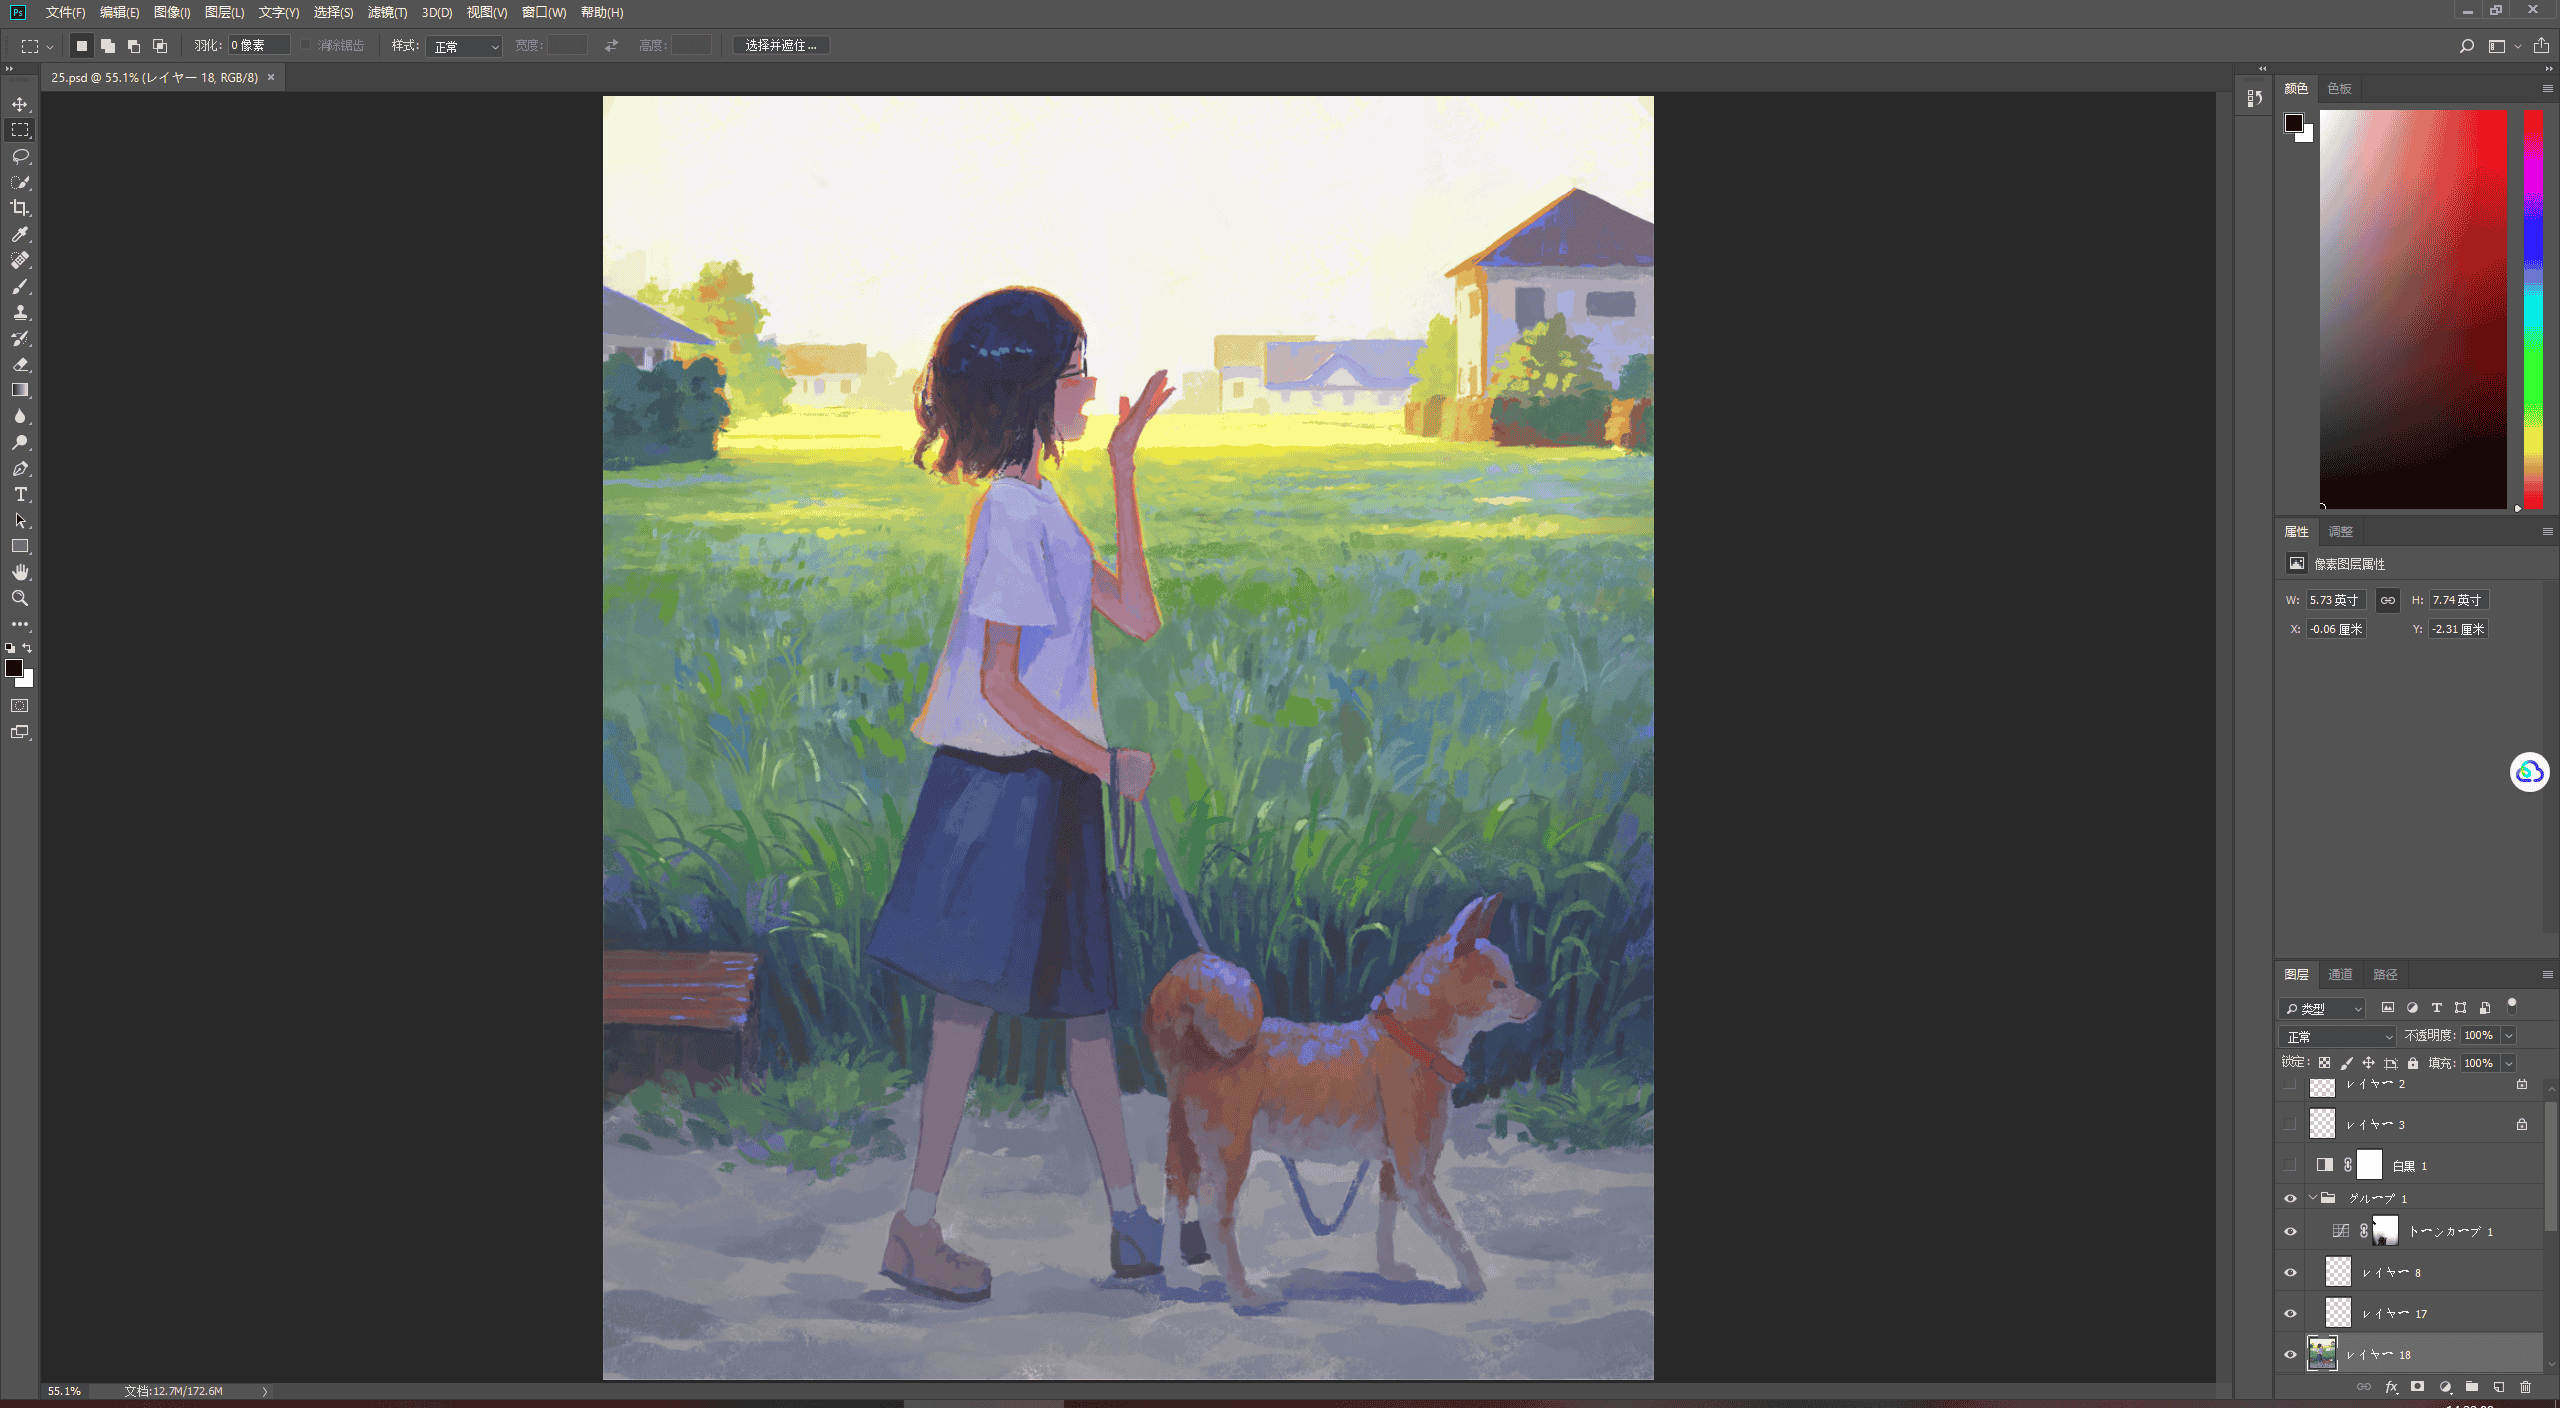Select the Hand tool
The image size is (2560, 1408).
coord(20,572)
